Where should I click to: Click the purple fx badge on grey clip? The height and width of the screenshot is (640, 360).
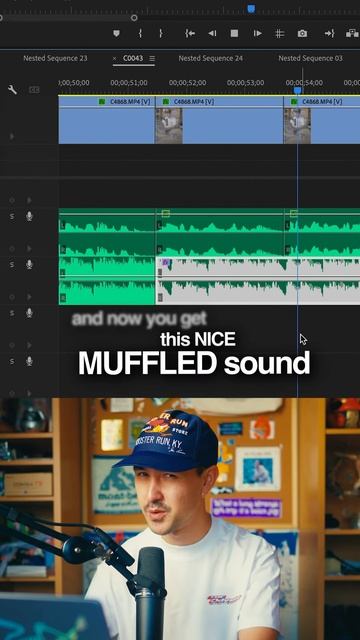[166, 262]
